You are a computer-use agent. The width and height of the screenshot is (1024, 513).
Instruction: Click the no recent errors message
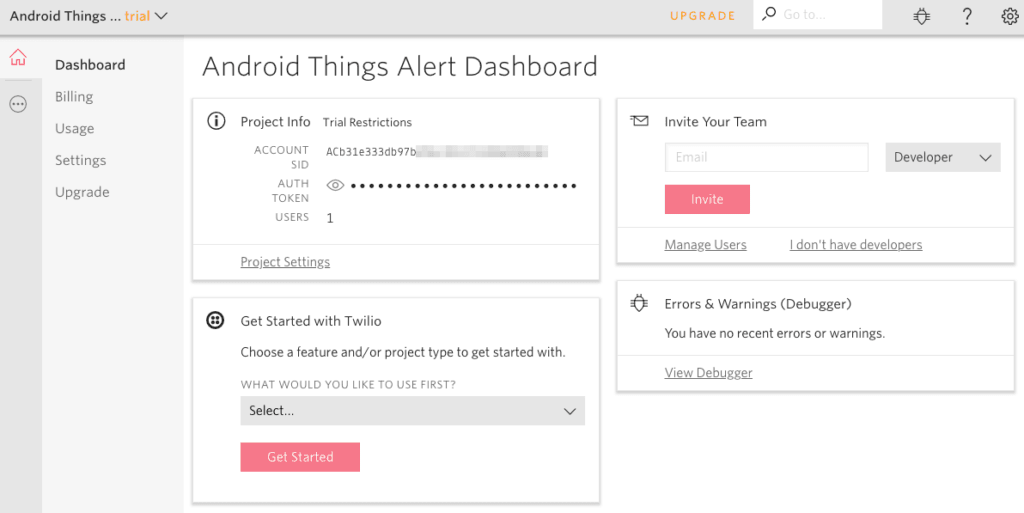(x=775, y=333)
